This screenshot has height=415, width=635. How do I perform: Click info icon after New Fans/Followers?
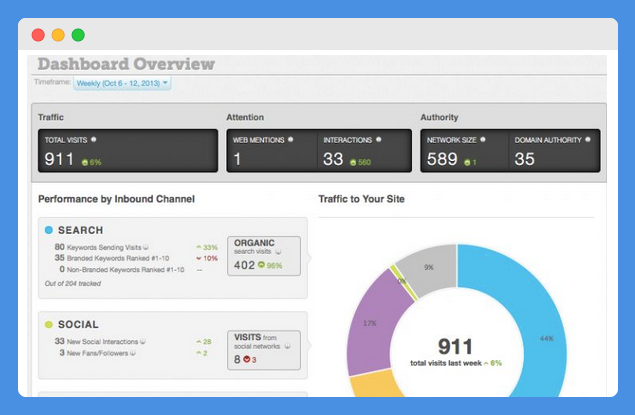coord(133,353)
